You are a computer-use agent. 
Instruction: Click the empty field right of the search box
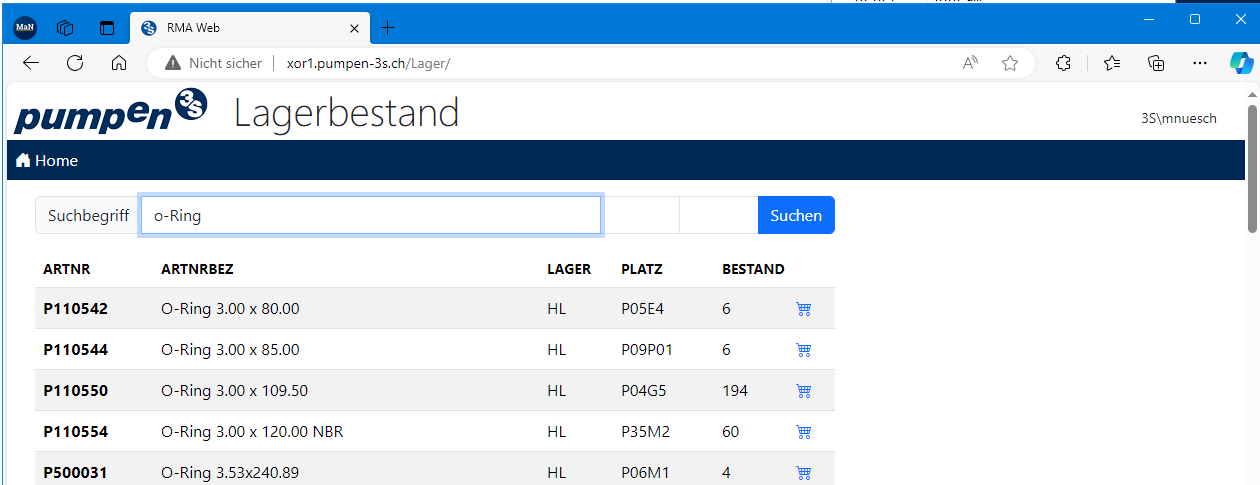[641, 215]
